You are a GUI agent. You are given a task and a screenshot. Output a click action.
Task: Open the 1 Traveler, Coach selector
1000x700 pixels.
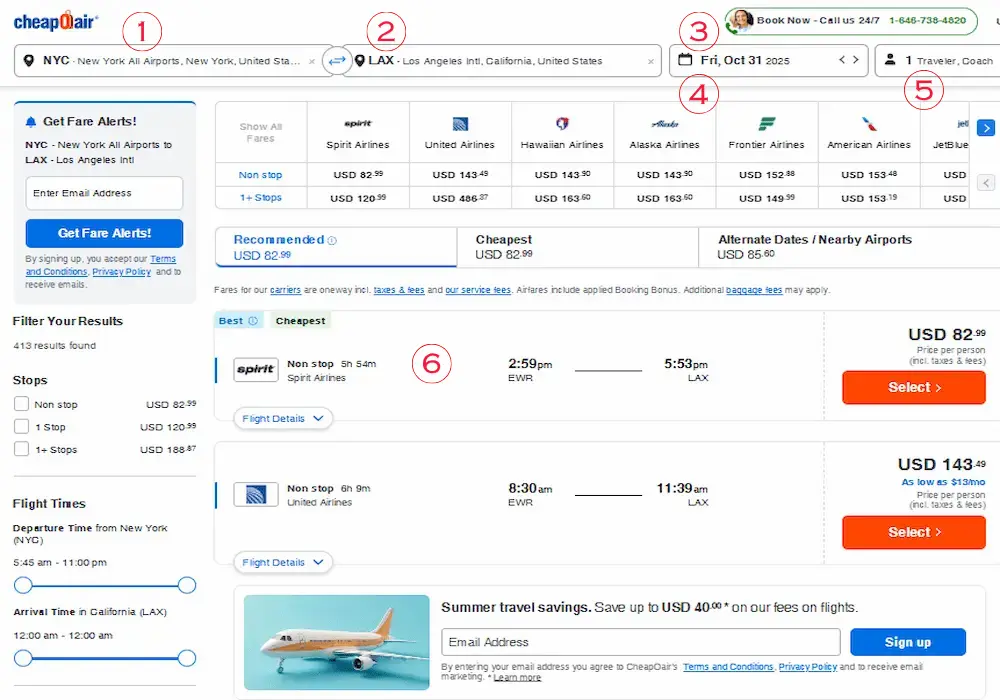point(938,61)
